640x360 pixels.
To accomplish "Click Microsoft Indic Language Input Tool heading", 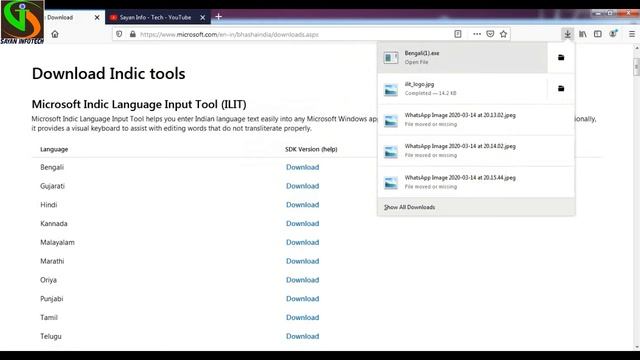I will pos(139,104).
